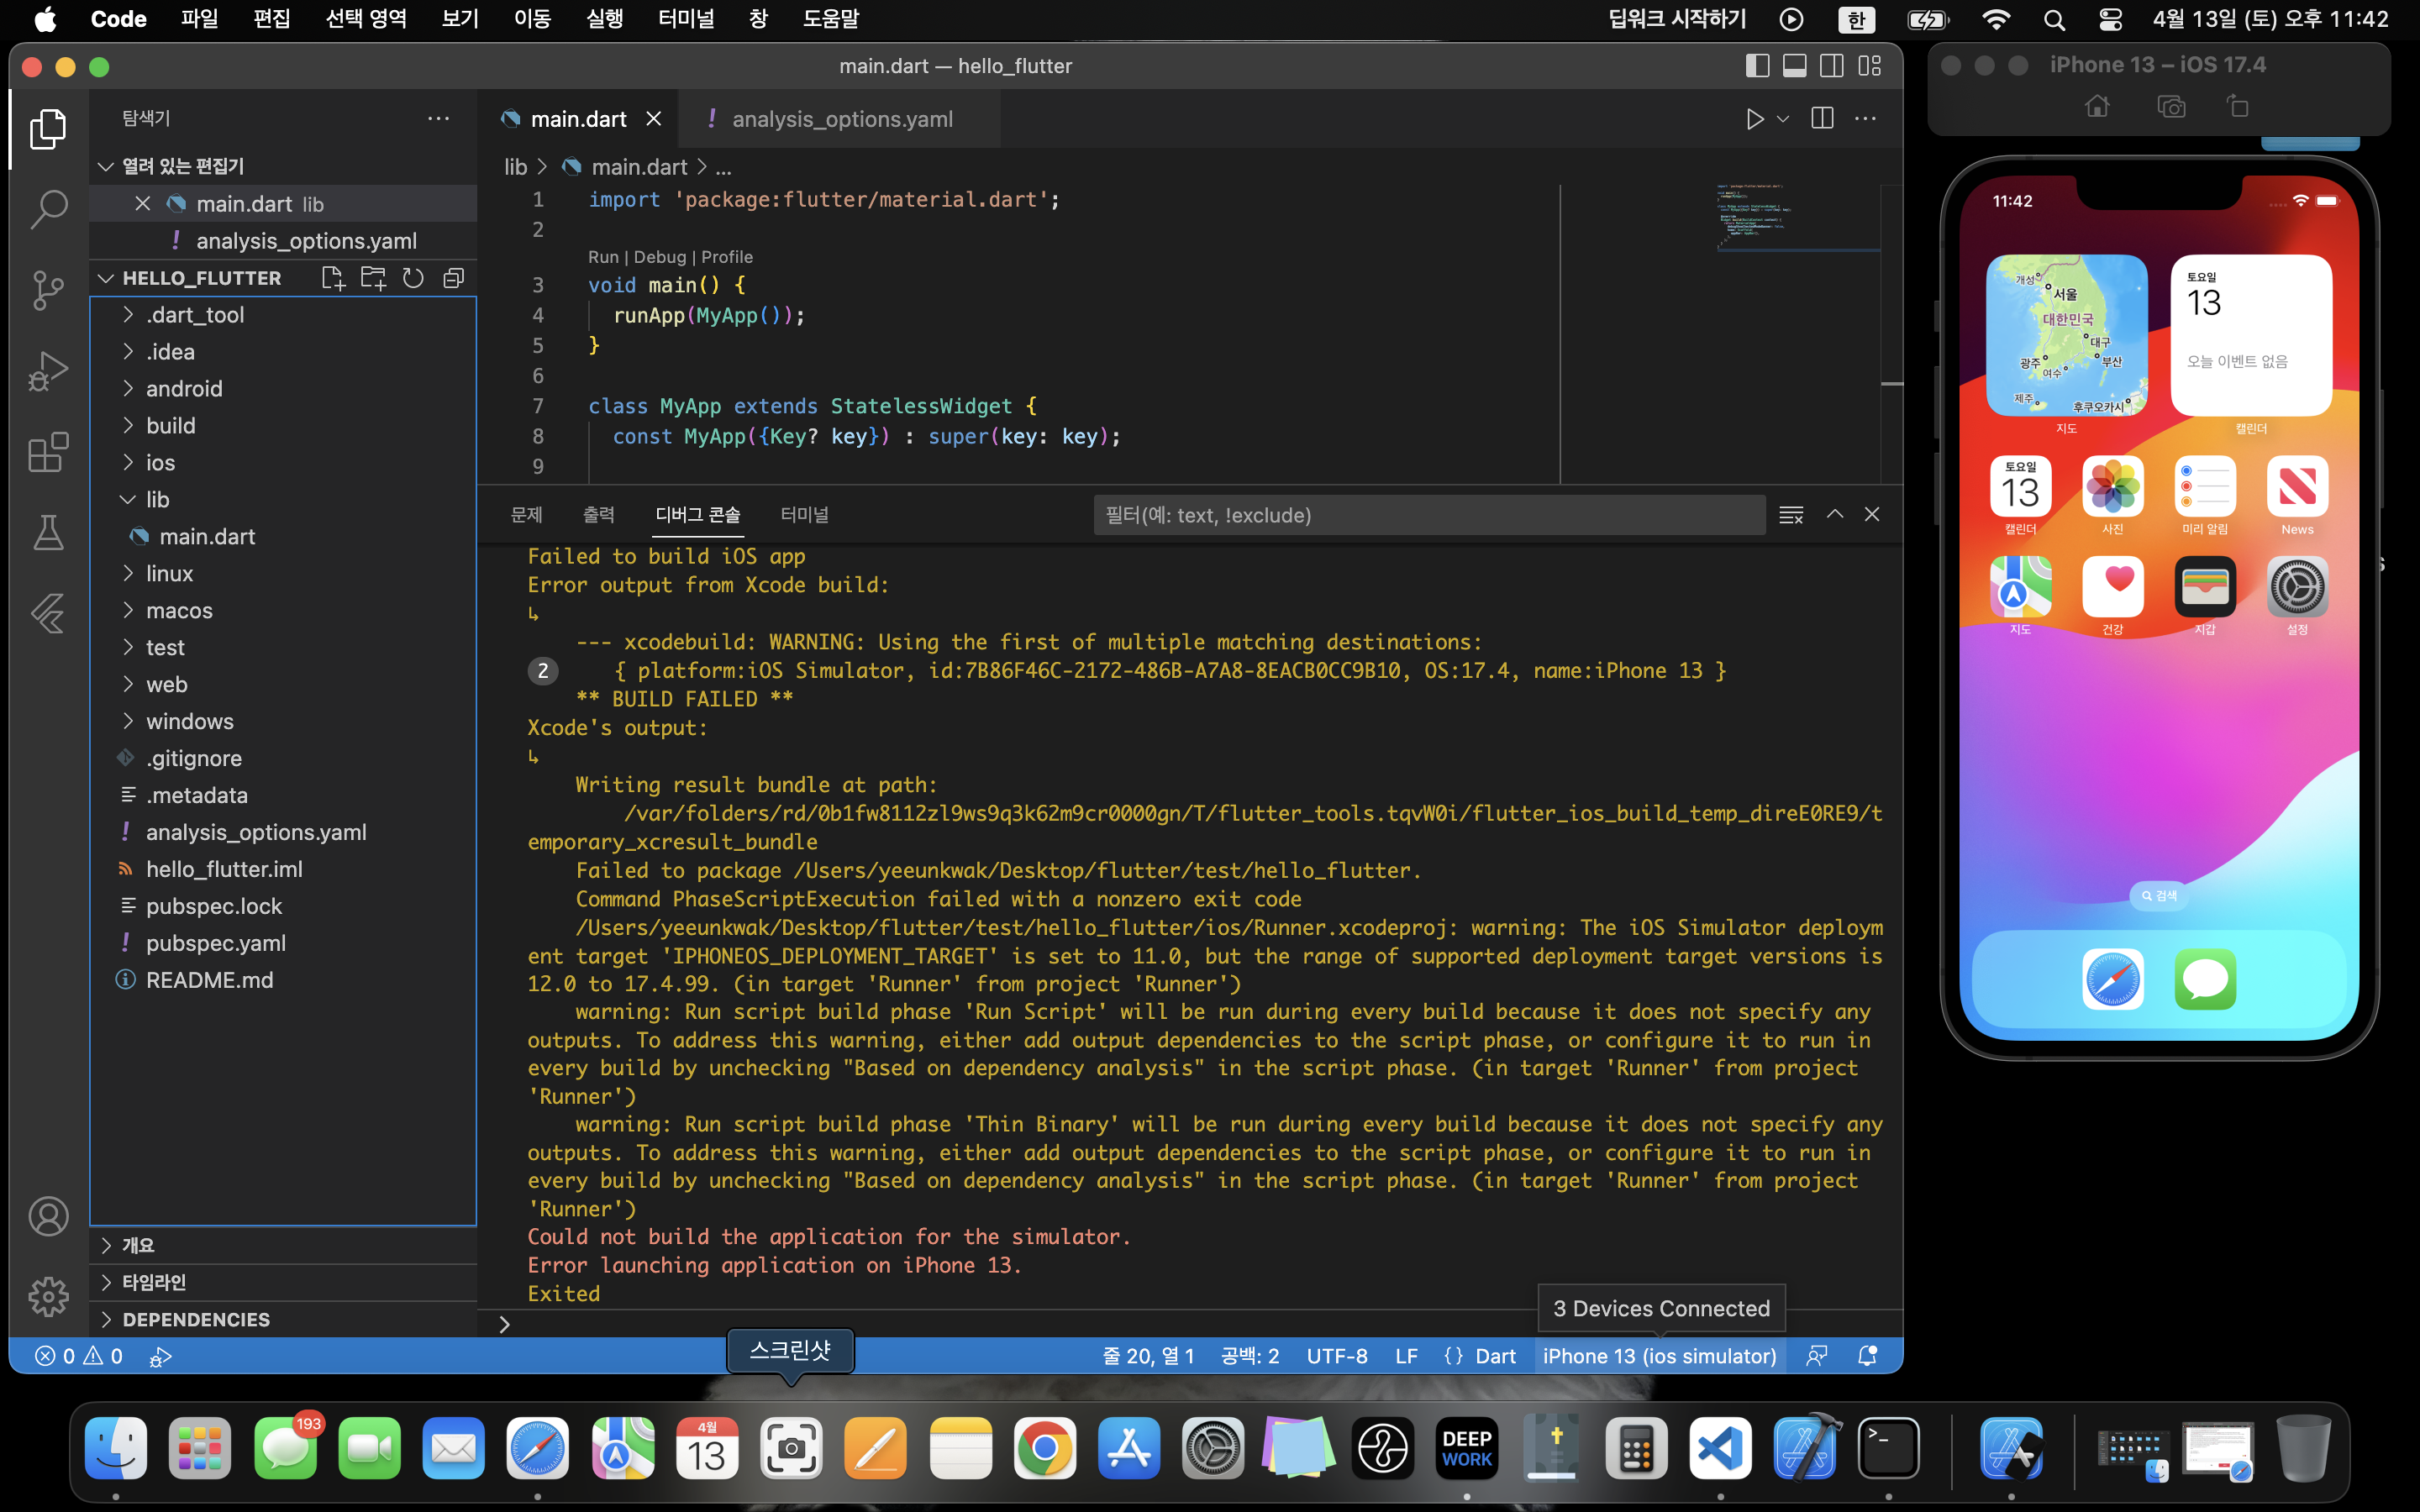Expand the 개요 outline section
2420x1512 pixels.
coord(283,1245)
